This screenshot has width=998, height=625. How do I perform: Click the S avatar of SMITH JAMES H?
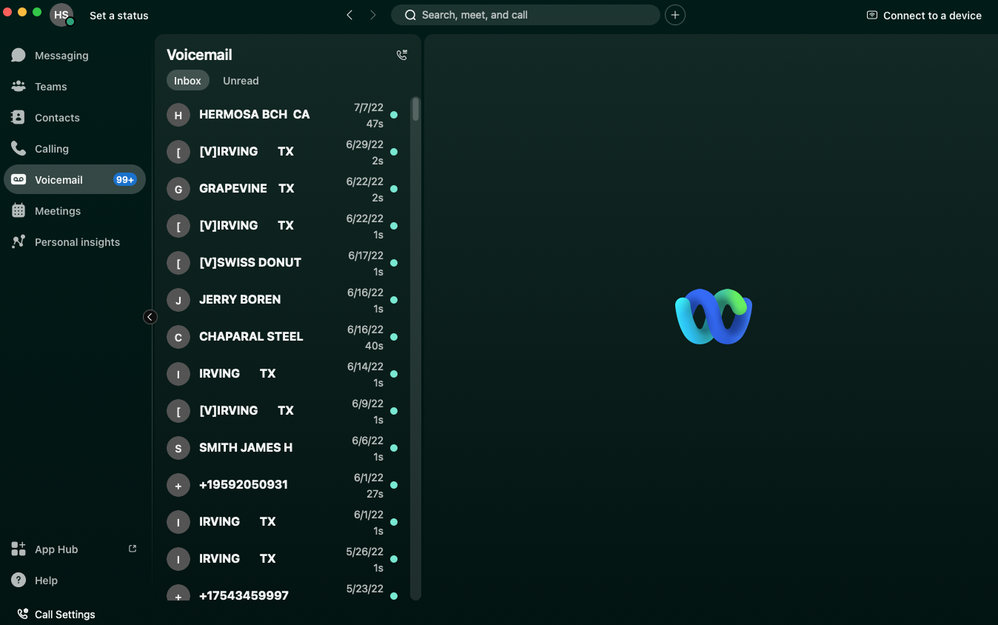click(x=178, y=448)
